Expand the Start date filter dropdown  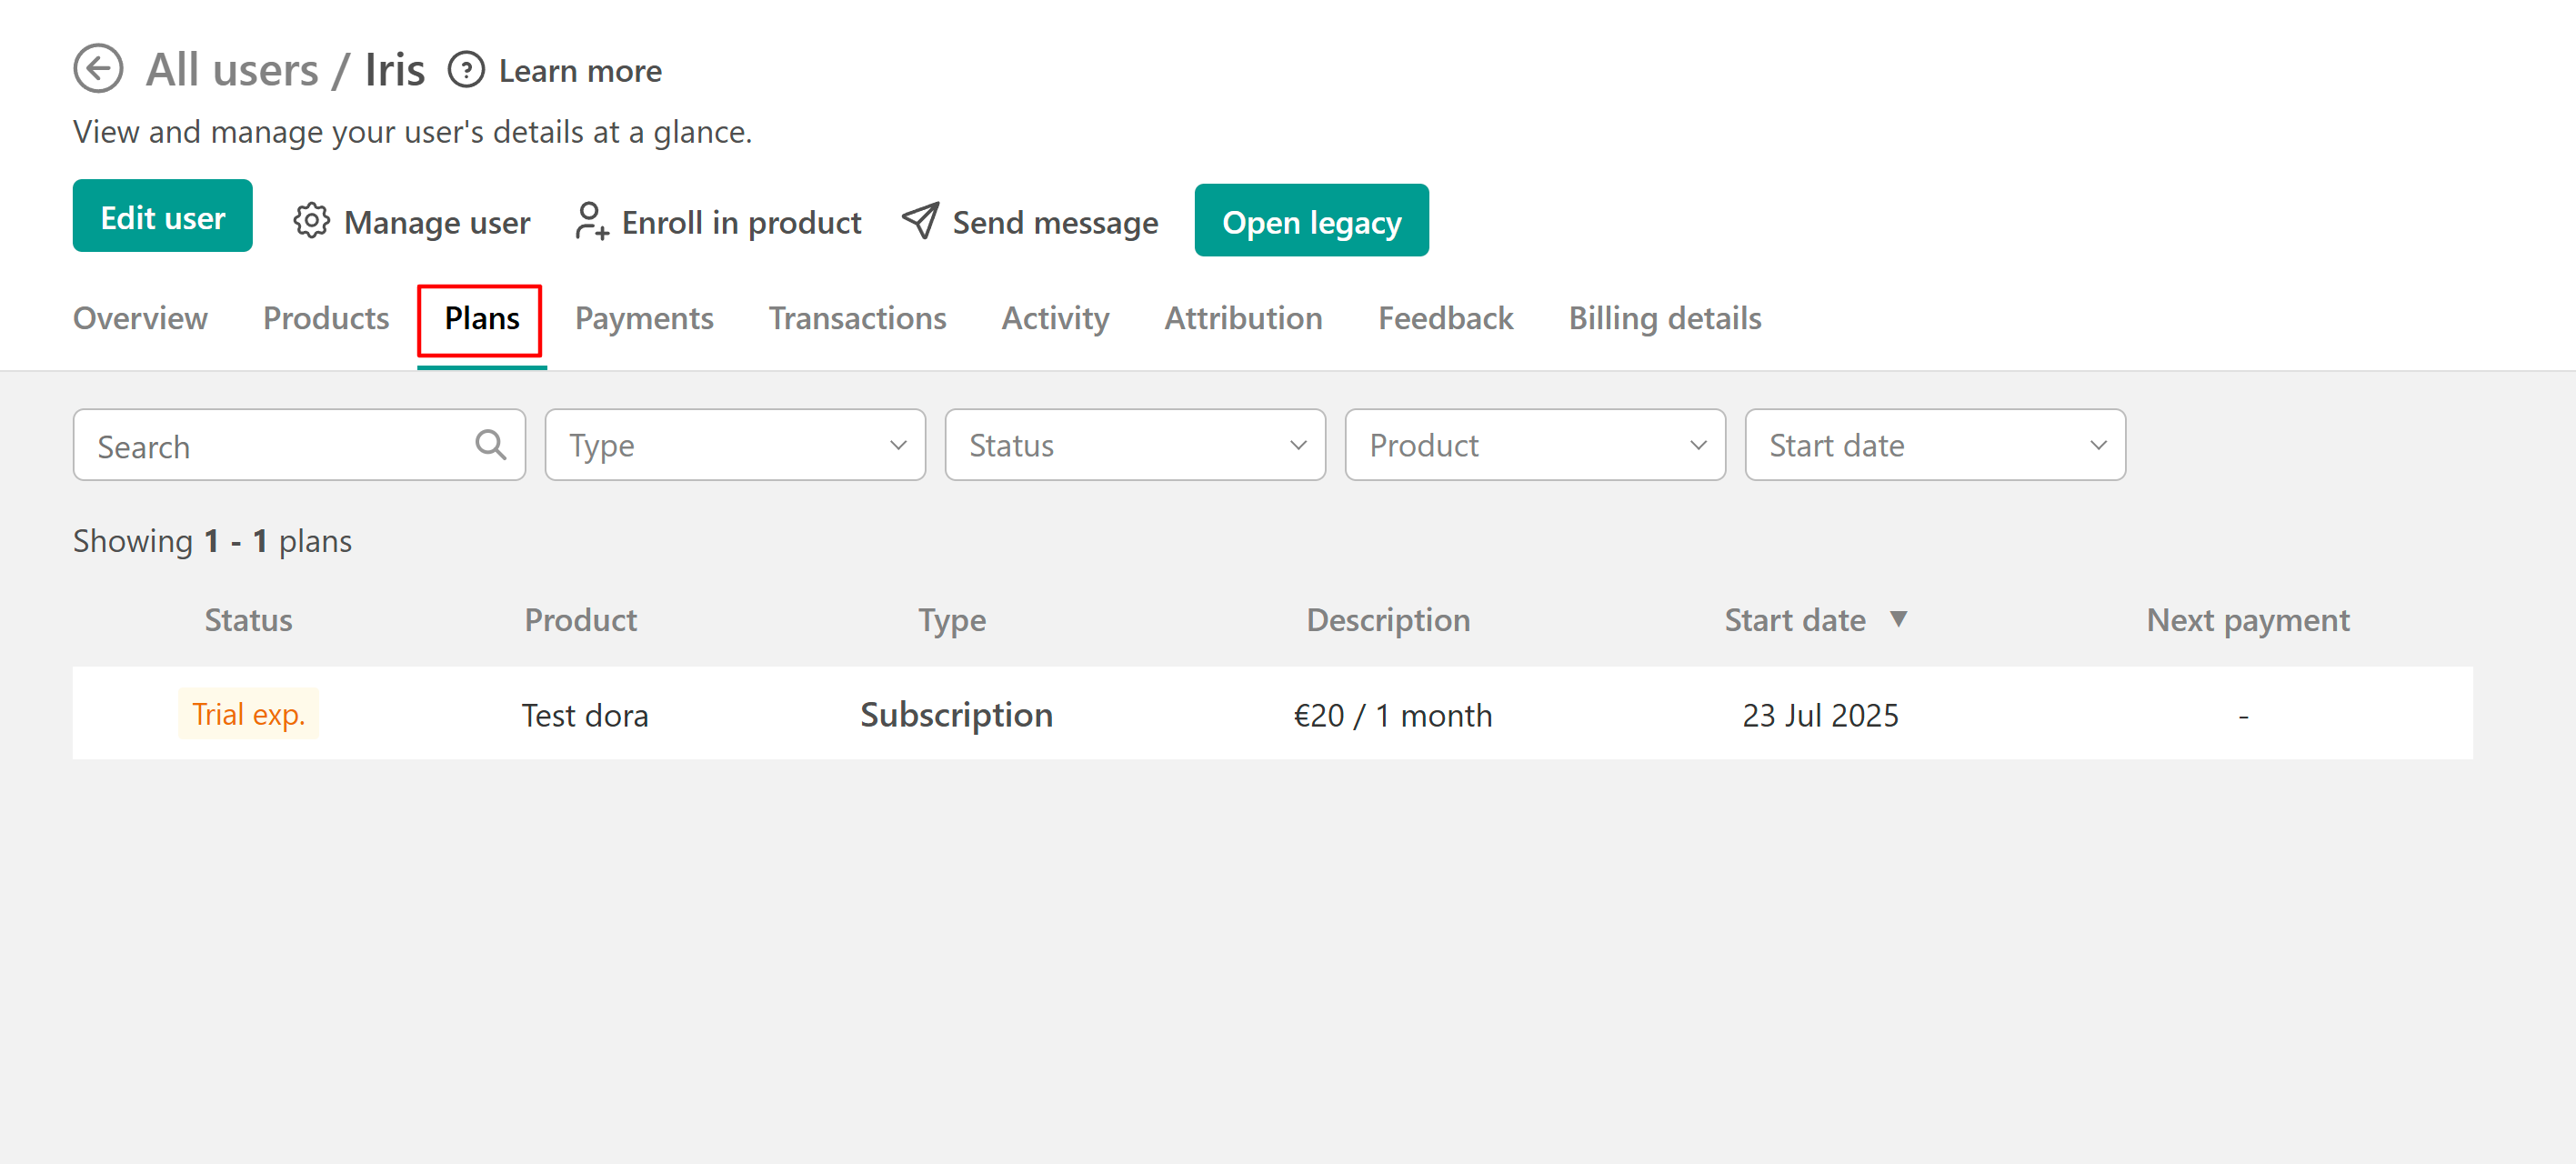(x=1934, y=445)
